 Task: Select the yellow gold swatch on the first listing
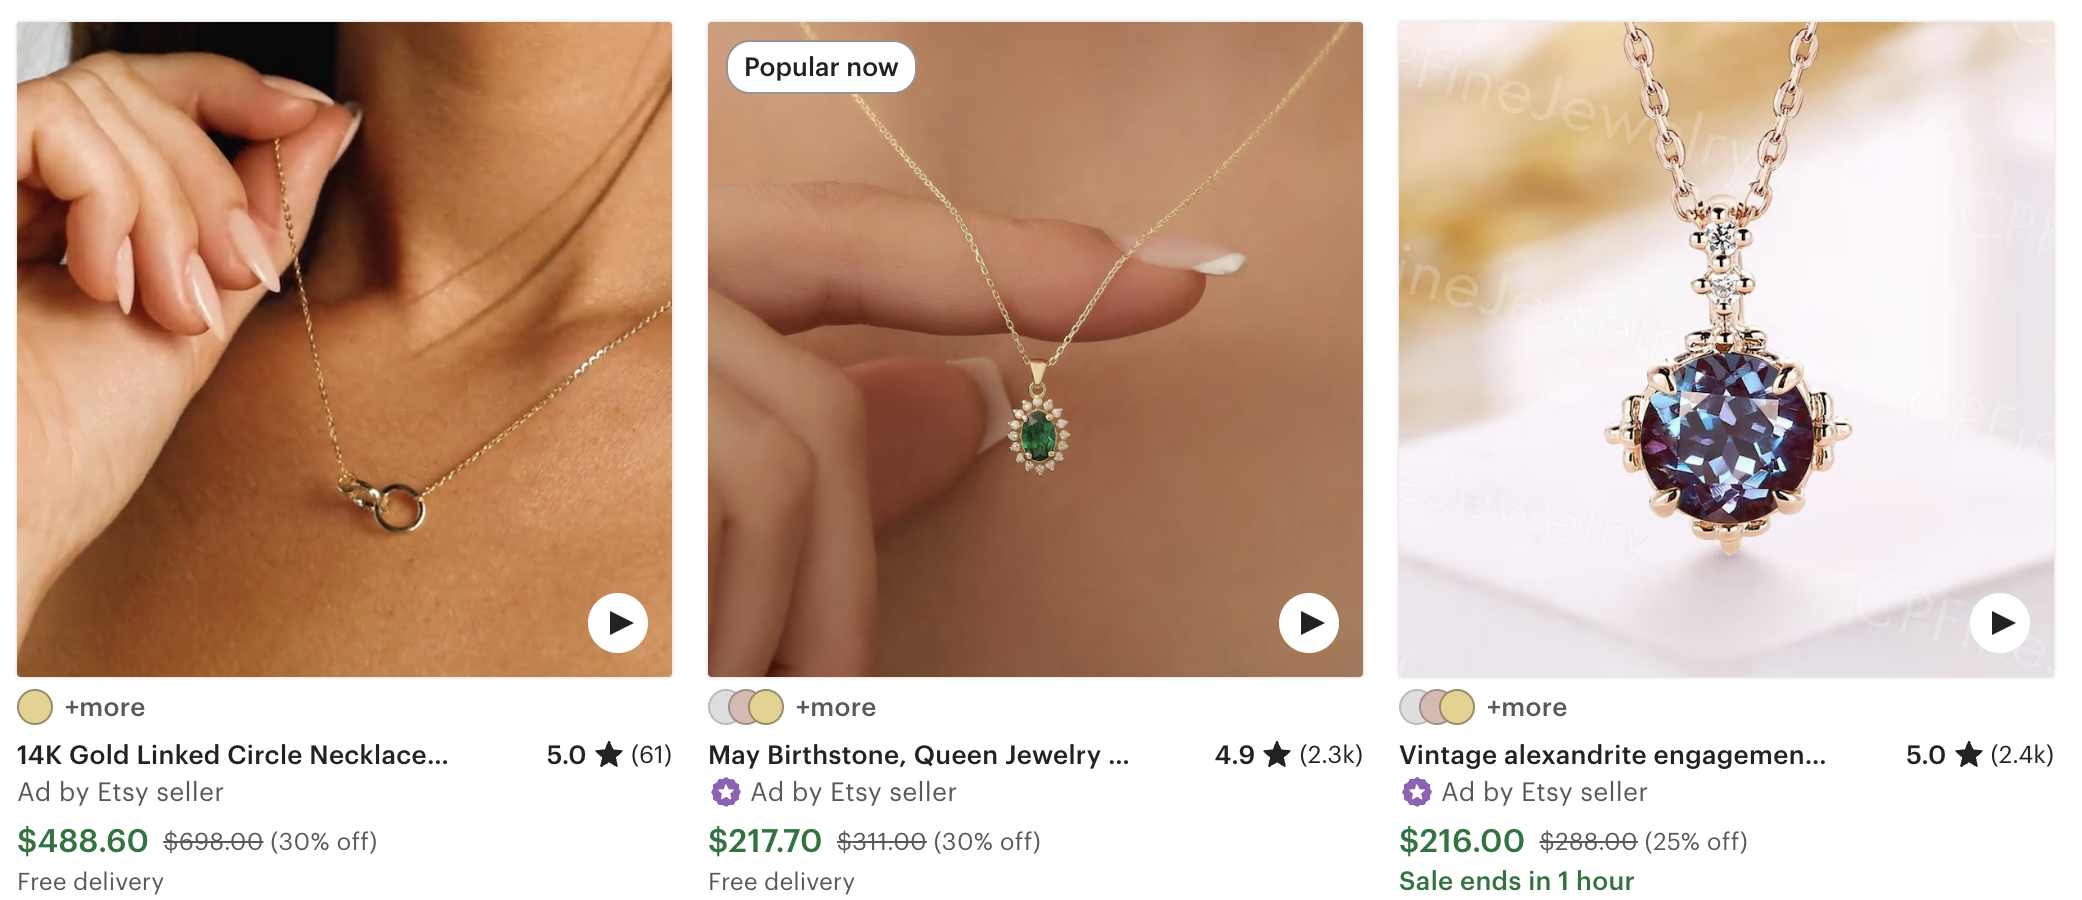pos(35,707)
